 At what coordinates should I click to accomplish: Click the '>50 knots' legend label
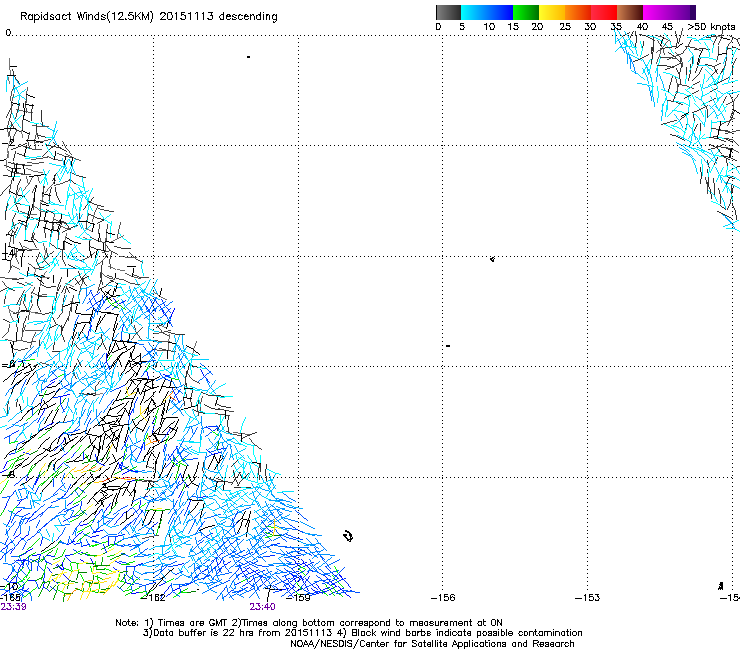(x=711, y=27)
